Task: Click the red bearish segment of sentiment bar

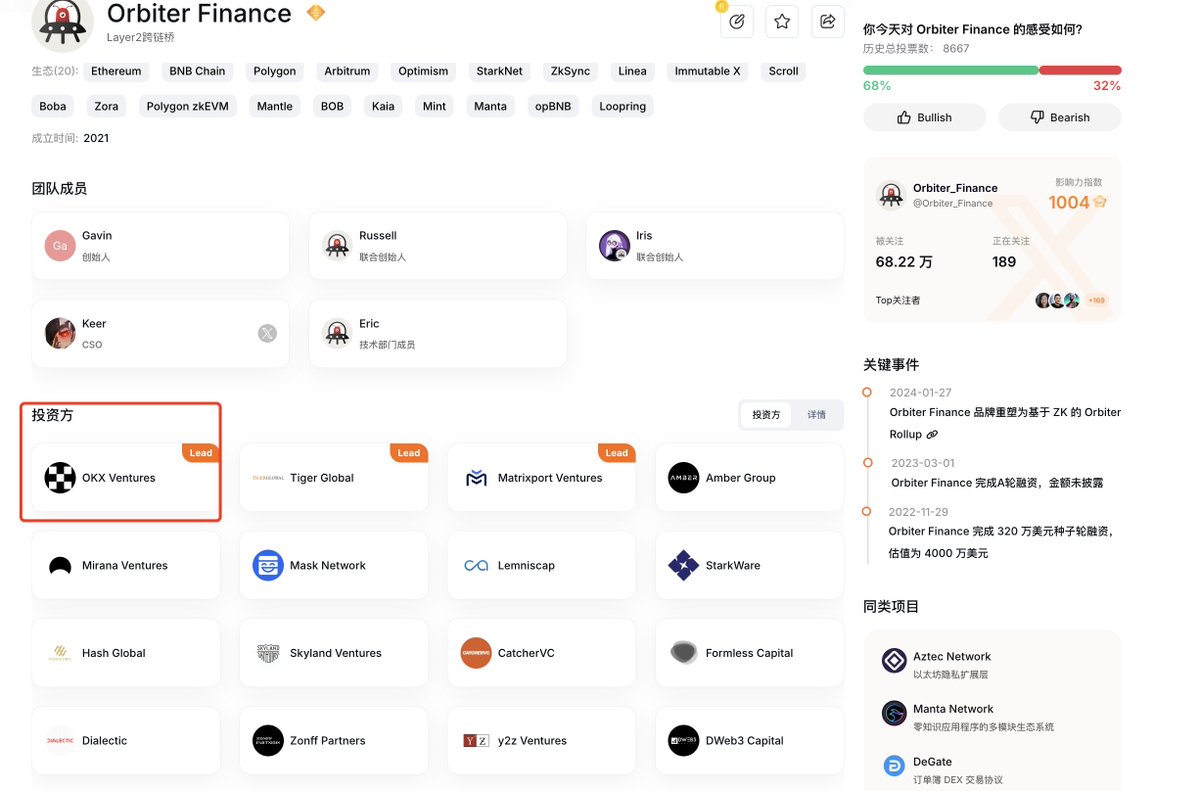Action: tap(1080, 70)
